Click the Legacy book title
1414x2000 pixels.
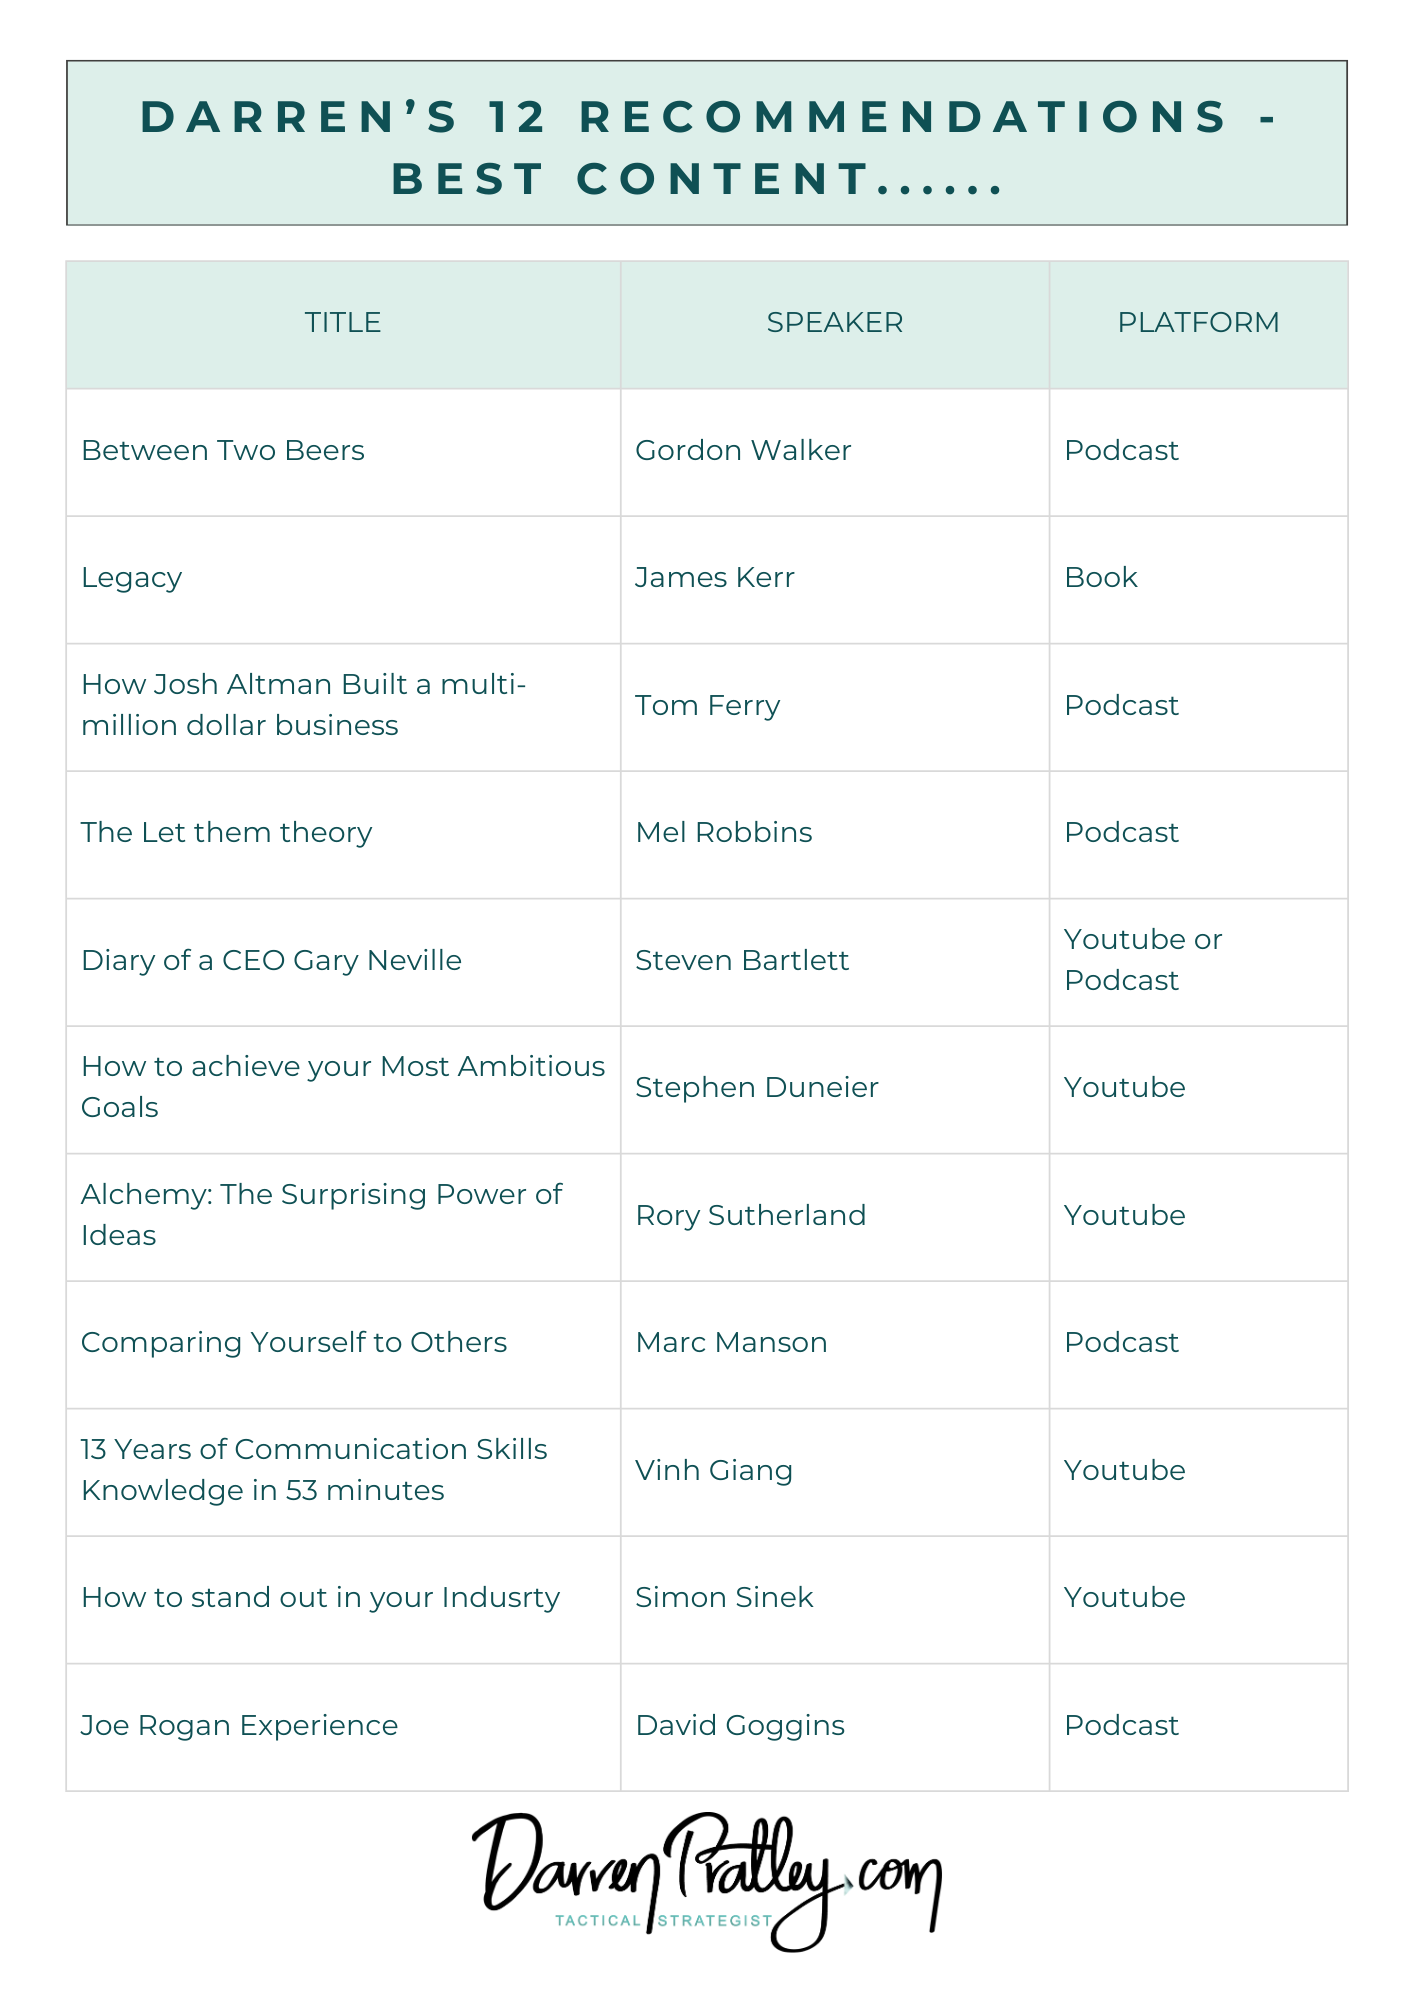tap(132, 578)
